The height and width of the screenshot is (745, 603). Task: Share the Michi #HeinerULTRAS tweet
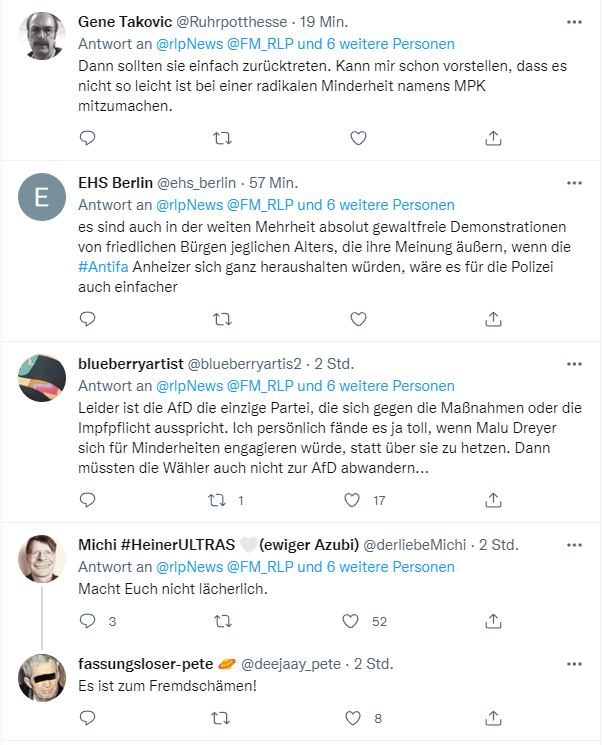tap(492, 621)
